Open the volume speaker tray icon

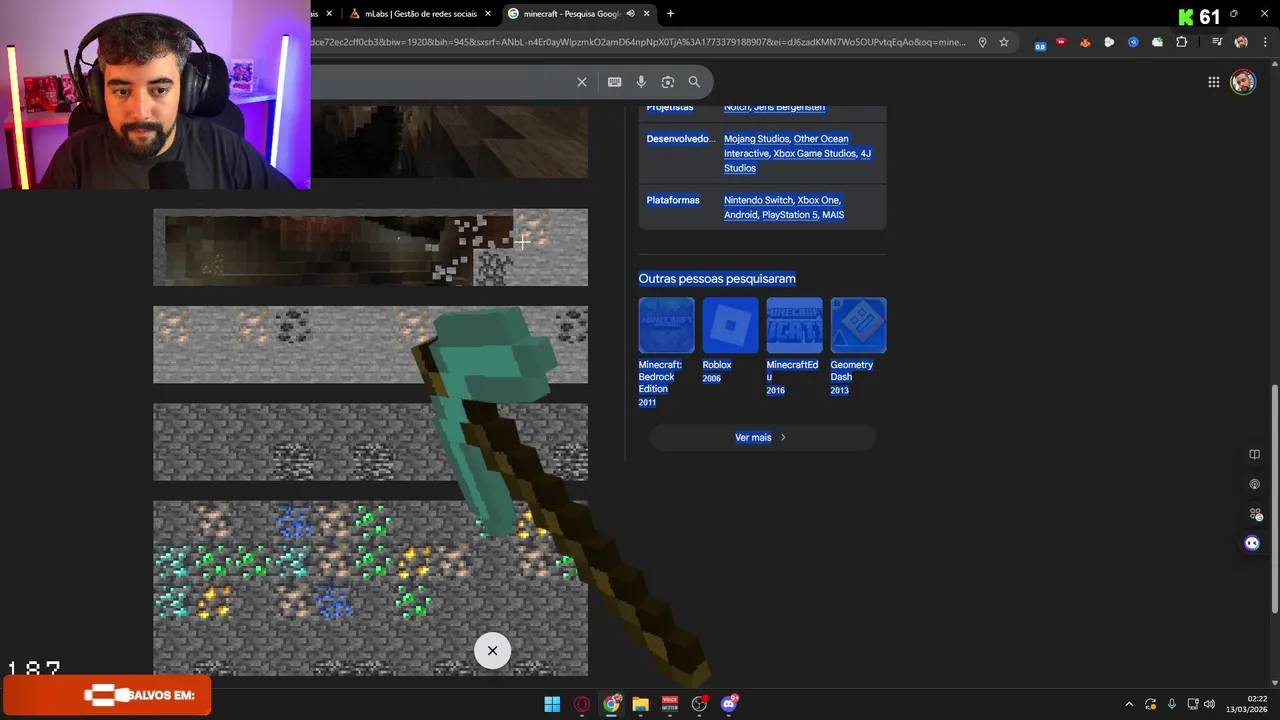coord(1209,704)
